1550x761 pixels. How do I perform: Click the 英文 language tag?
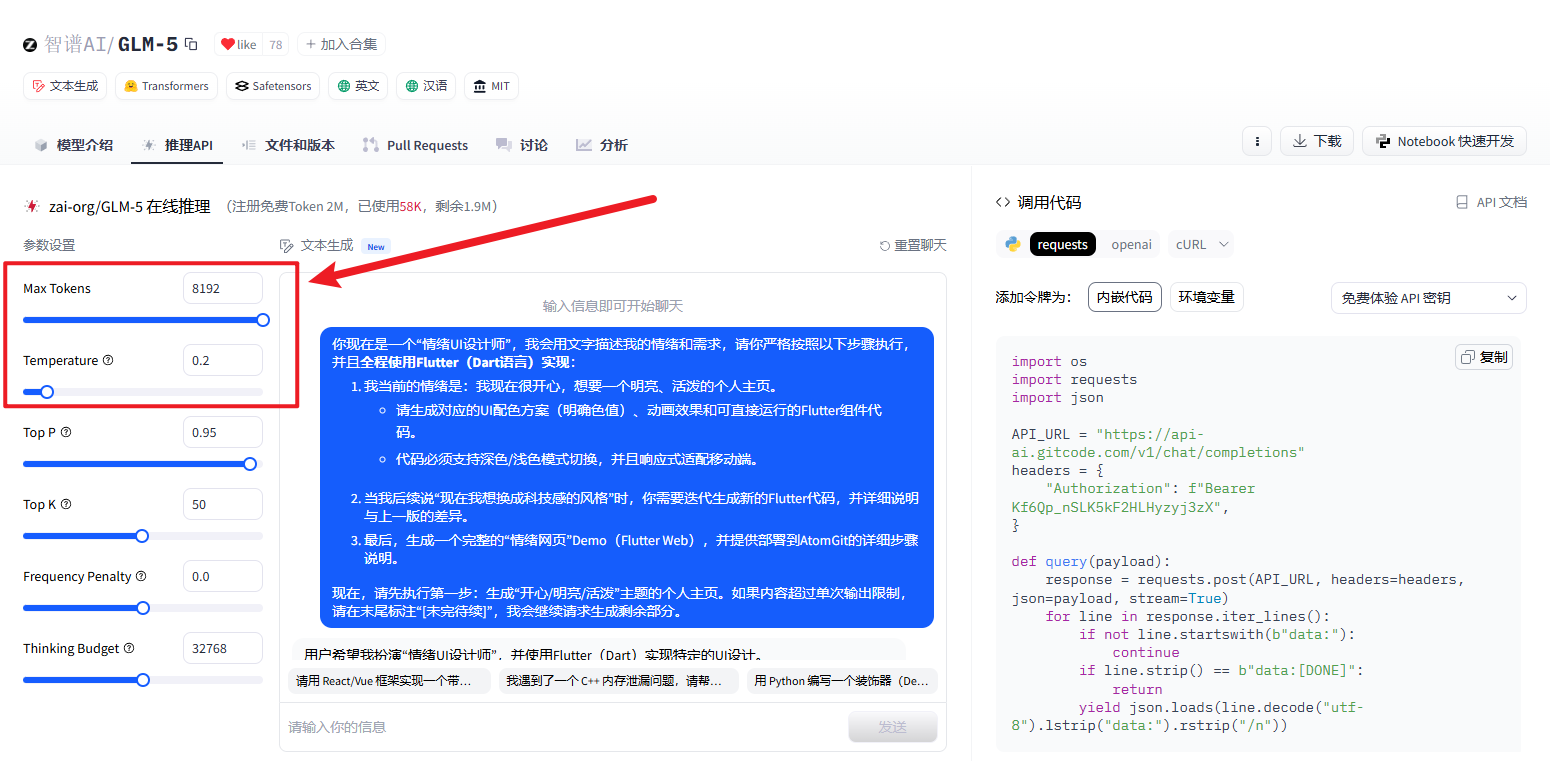pyautogui.click(x=359, y=86)
